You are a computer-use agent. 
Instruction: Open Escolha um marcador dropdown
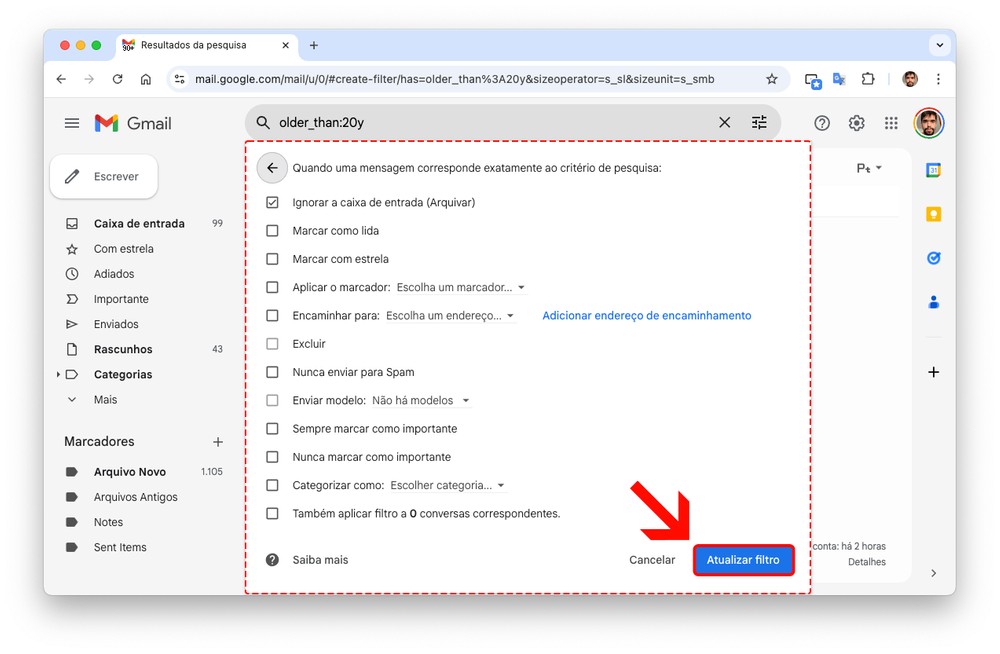pos(460,287)
